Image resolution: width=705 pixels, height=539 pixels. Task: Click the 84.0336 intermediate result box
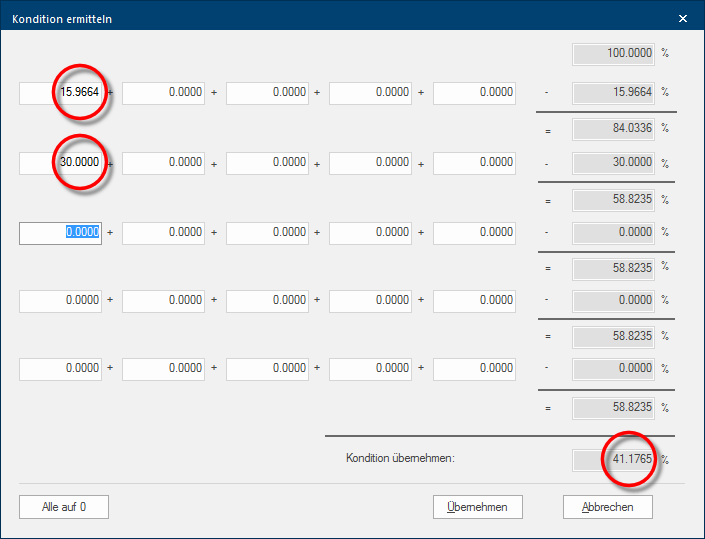click(613, 128)
